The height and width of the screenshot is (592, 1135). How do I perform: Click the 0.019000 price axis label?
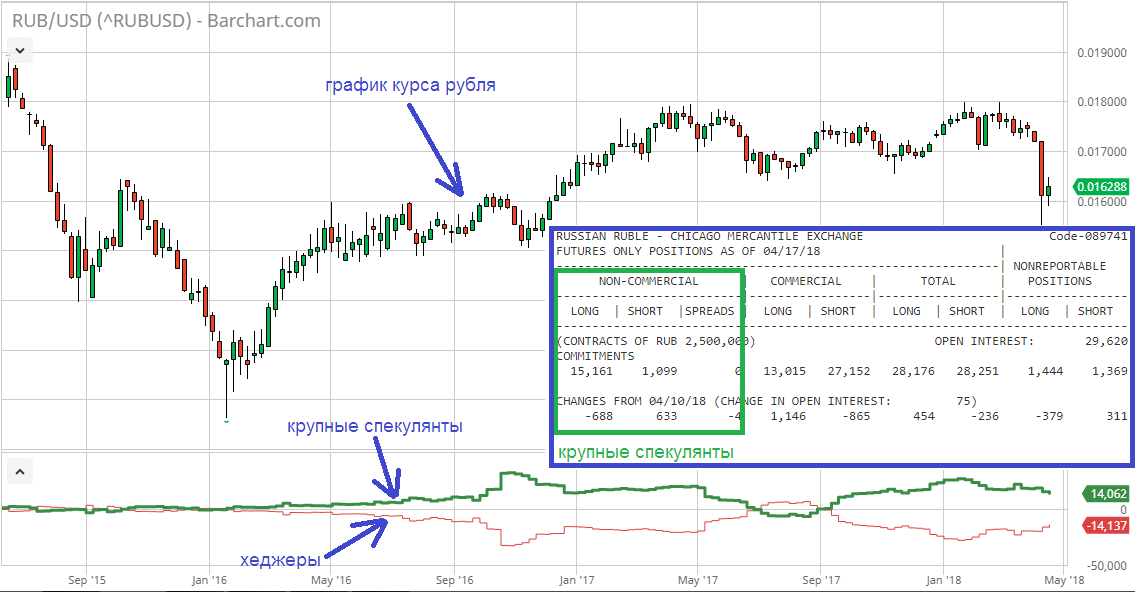(x=1102, y=53)
